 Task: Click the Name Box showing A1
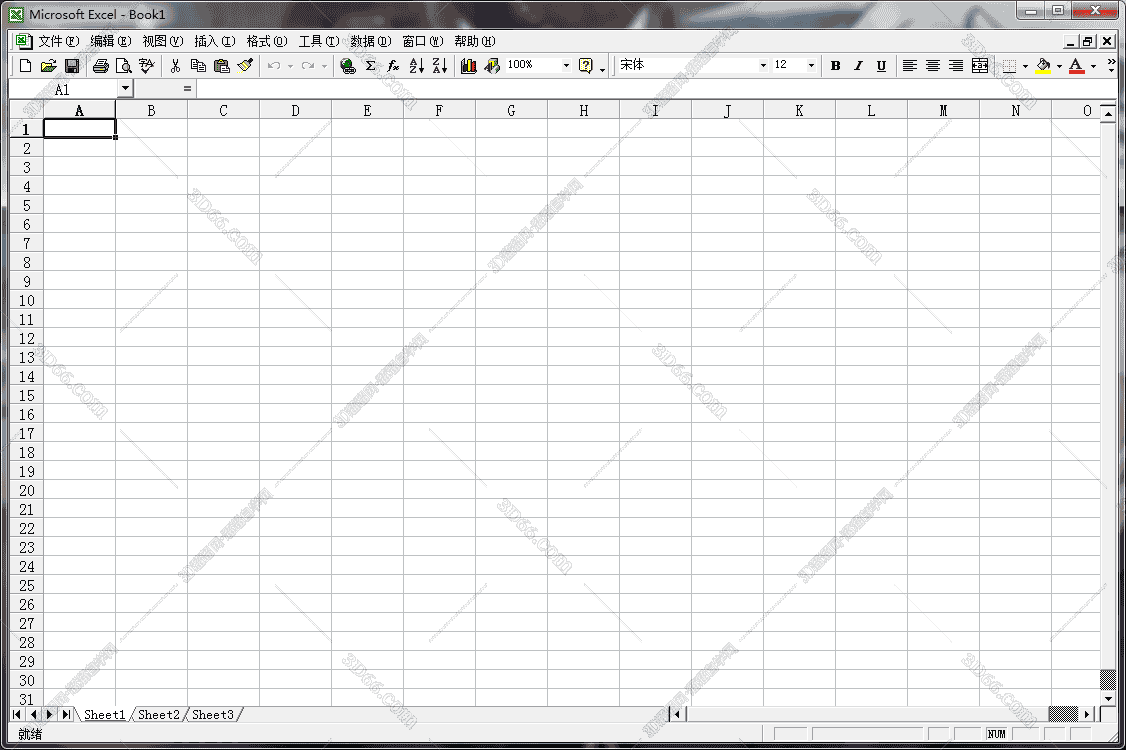coord(60,88)
